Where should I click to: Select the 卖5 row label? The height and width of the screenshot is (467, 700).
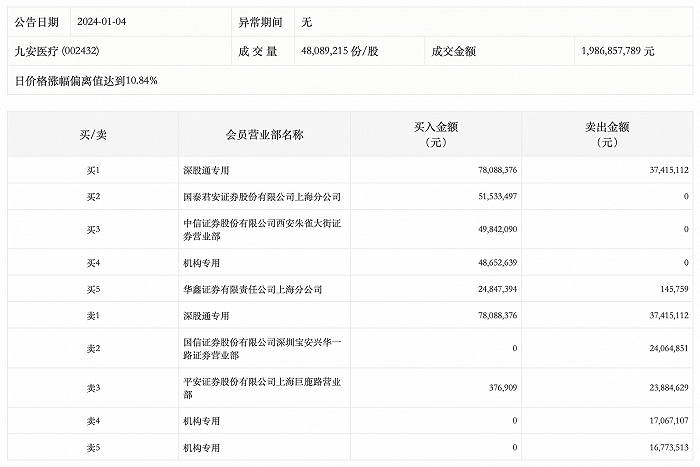[93, 447]
